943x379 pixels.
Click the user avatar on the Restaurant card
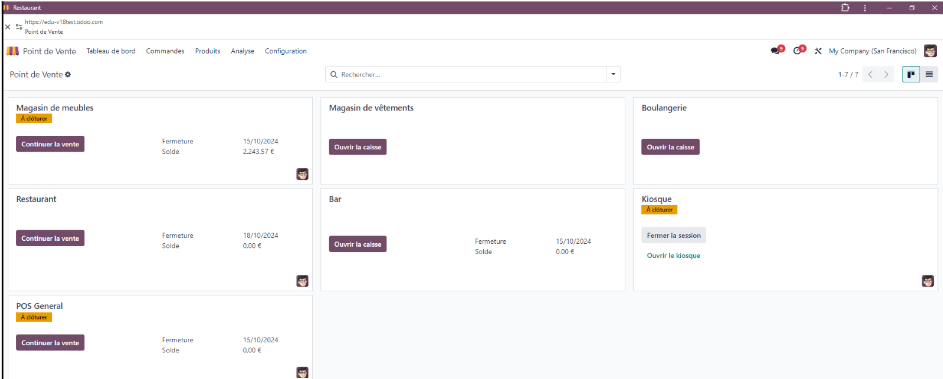[x=303, y=281]
